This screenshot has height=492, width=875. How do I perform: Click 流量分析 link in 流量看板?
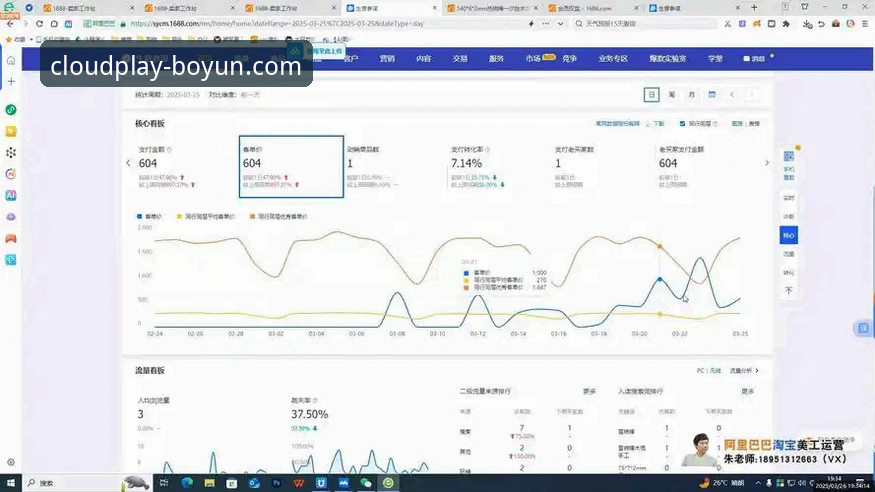(744, 370)
